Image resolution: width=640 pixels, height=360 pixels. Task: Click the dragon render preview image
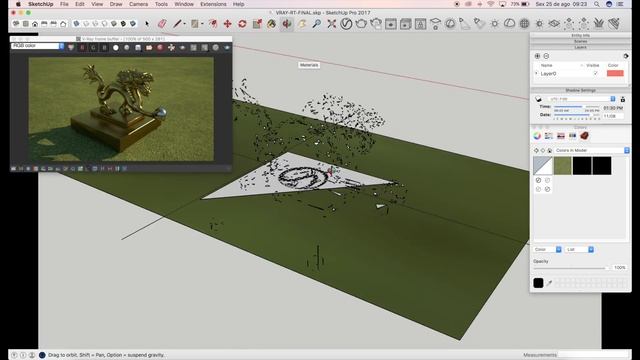121,109
